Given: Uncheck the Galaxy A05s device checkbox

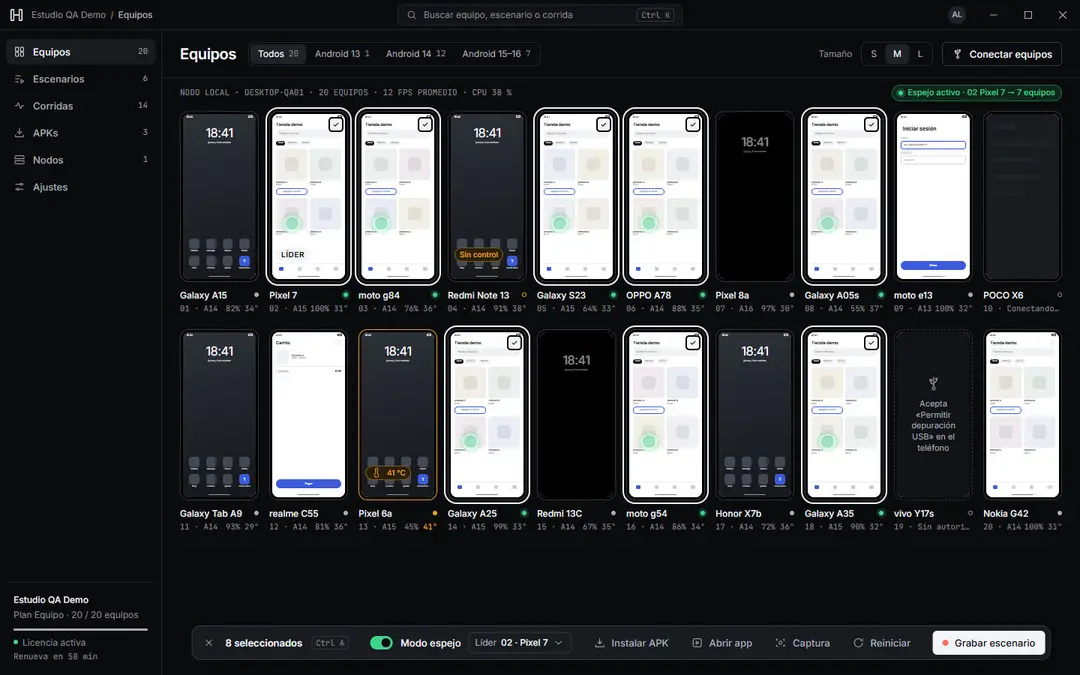Looking at the screenshot, I should [871, 124].
